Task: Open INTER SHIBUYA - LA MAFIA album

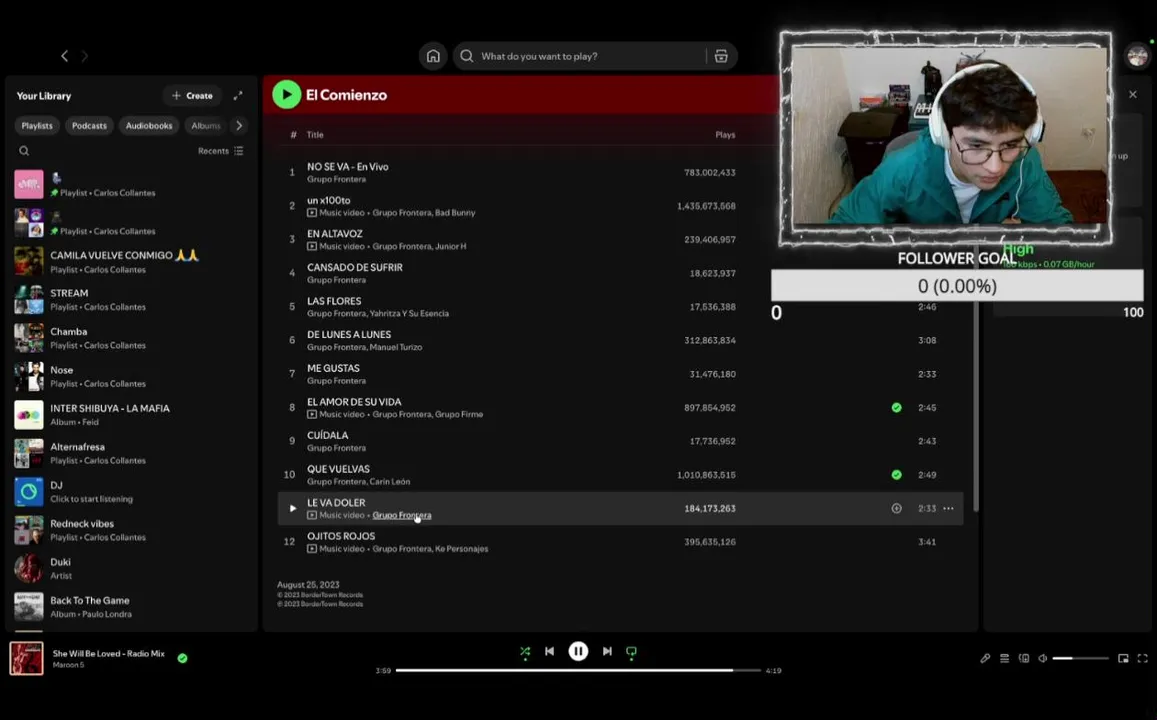Action: click(x=131, y=415)
